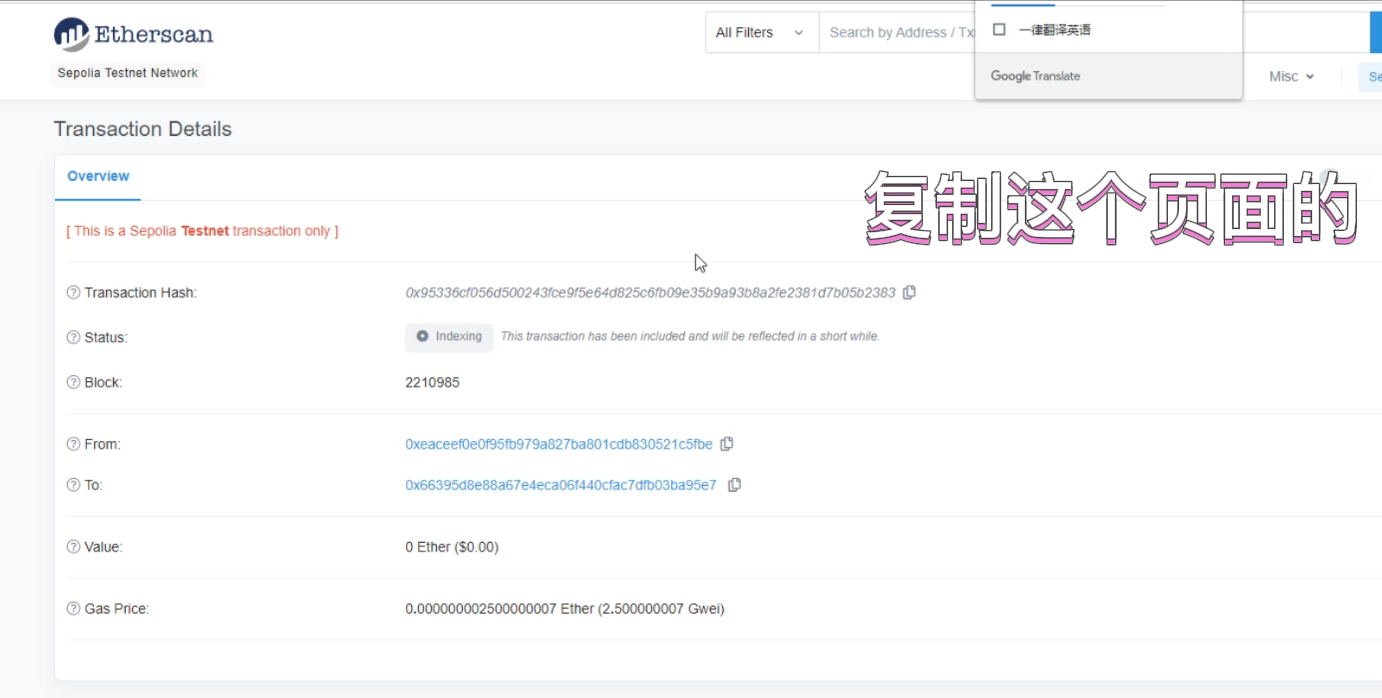The image size is (1382, 698).
Task: Click help icon beside Transaction Hash
Action: 73,293
